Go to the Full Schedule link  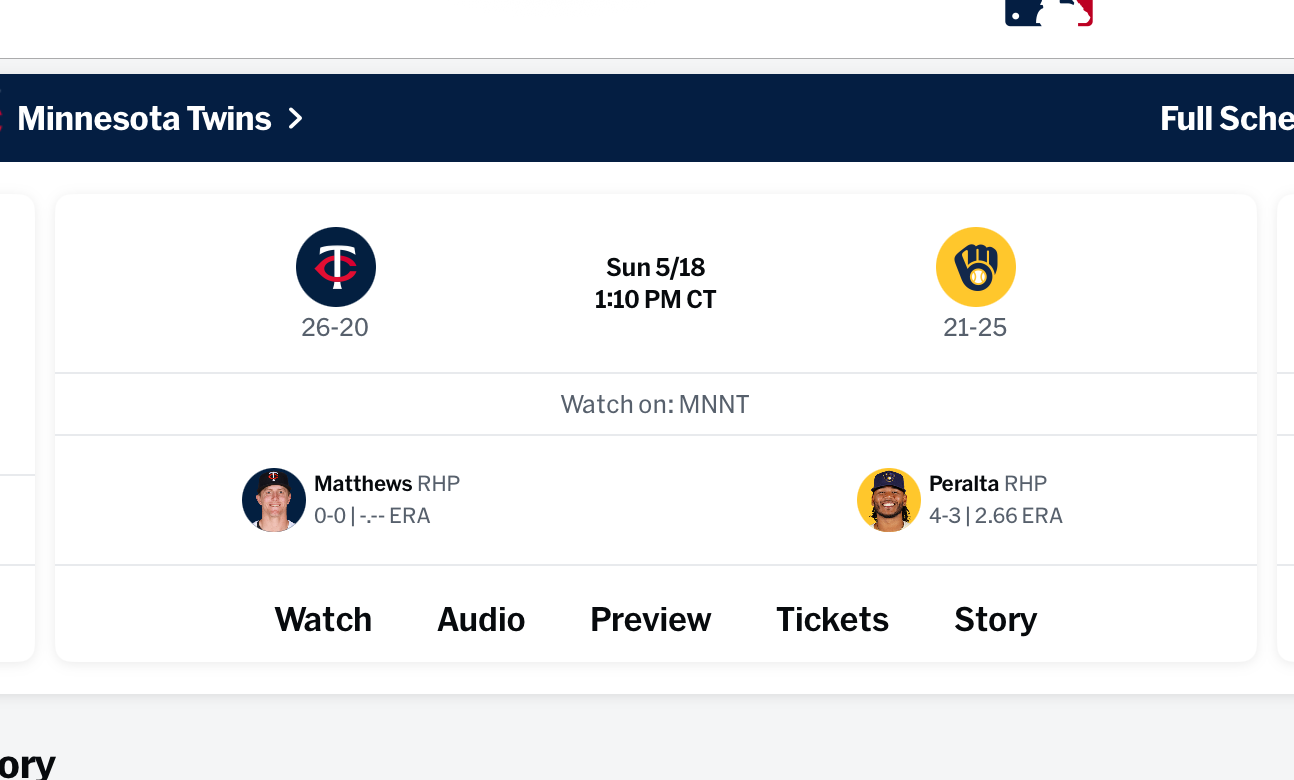pyautogui.click(x=1226, y=119)
